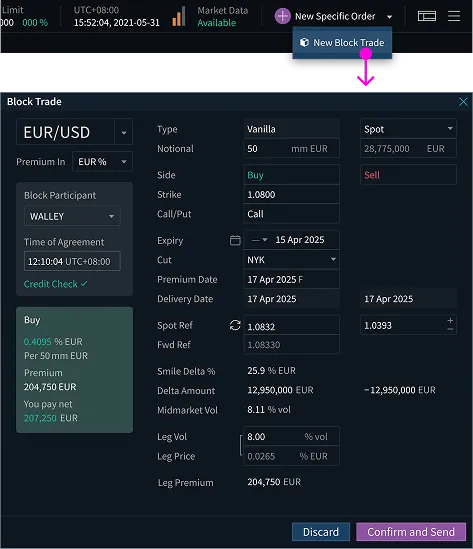
Task: Open the hamburger menu icon
Action: [454, 16]
